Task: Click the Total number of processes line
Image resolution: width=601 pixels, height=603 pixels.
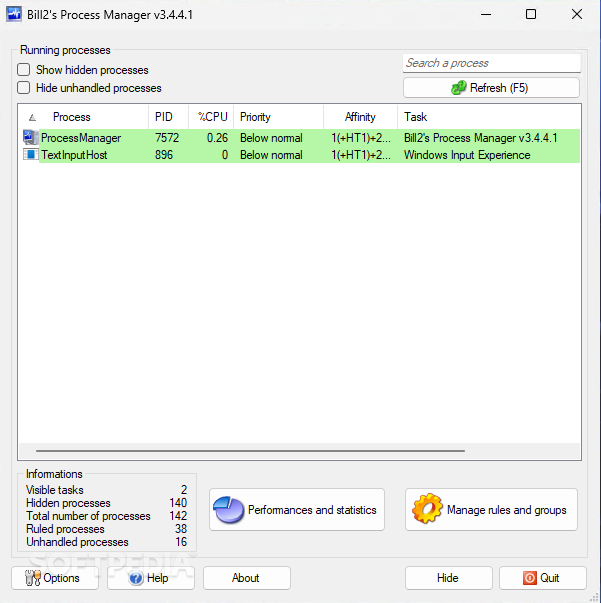Action: click(107, 516)
